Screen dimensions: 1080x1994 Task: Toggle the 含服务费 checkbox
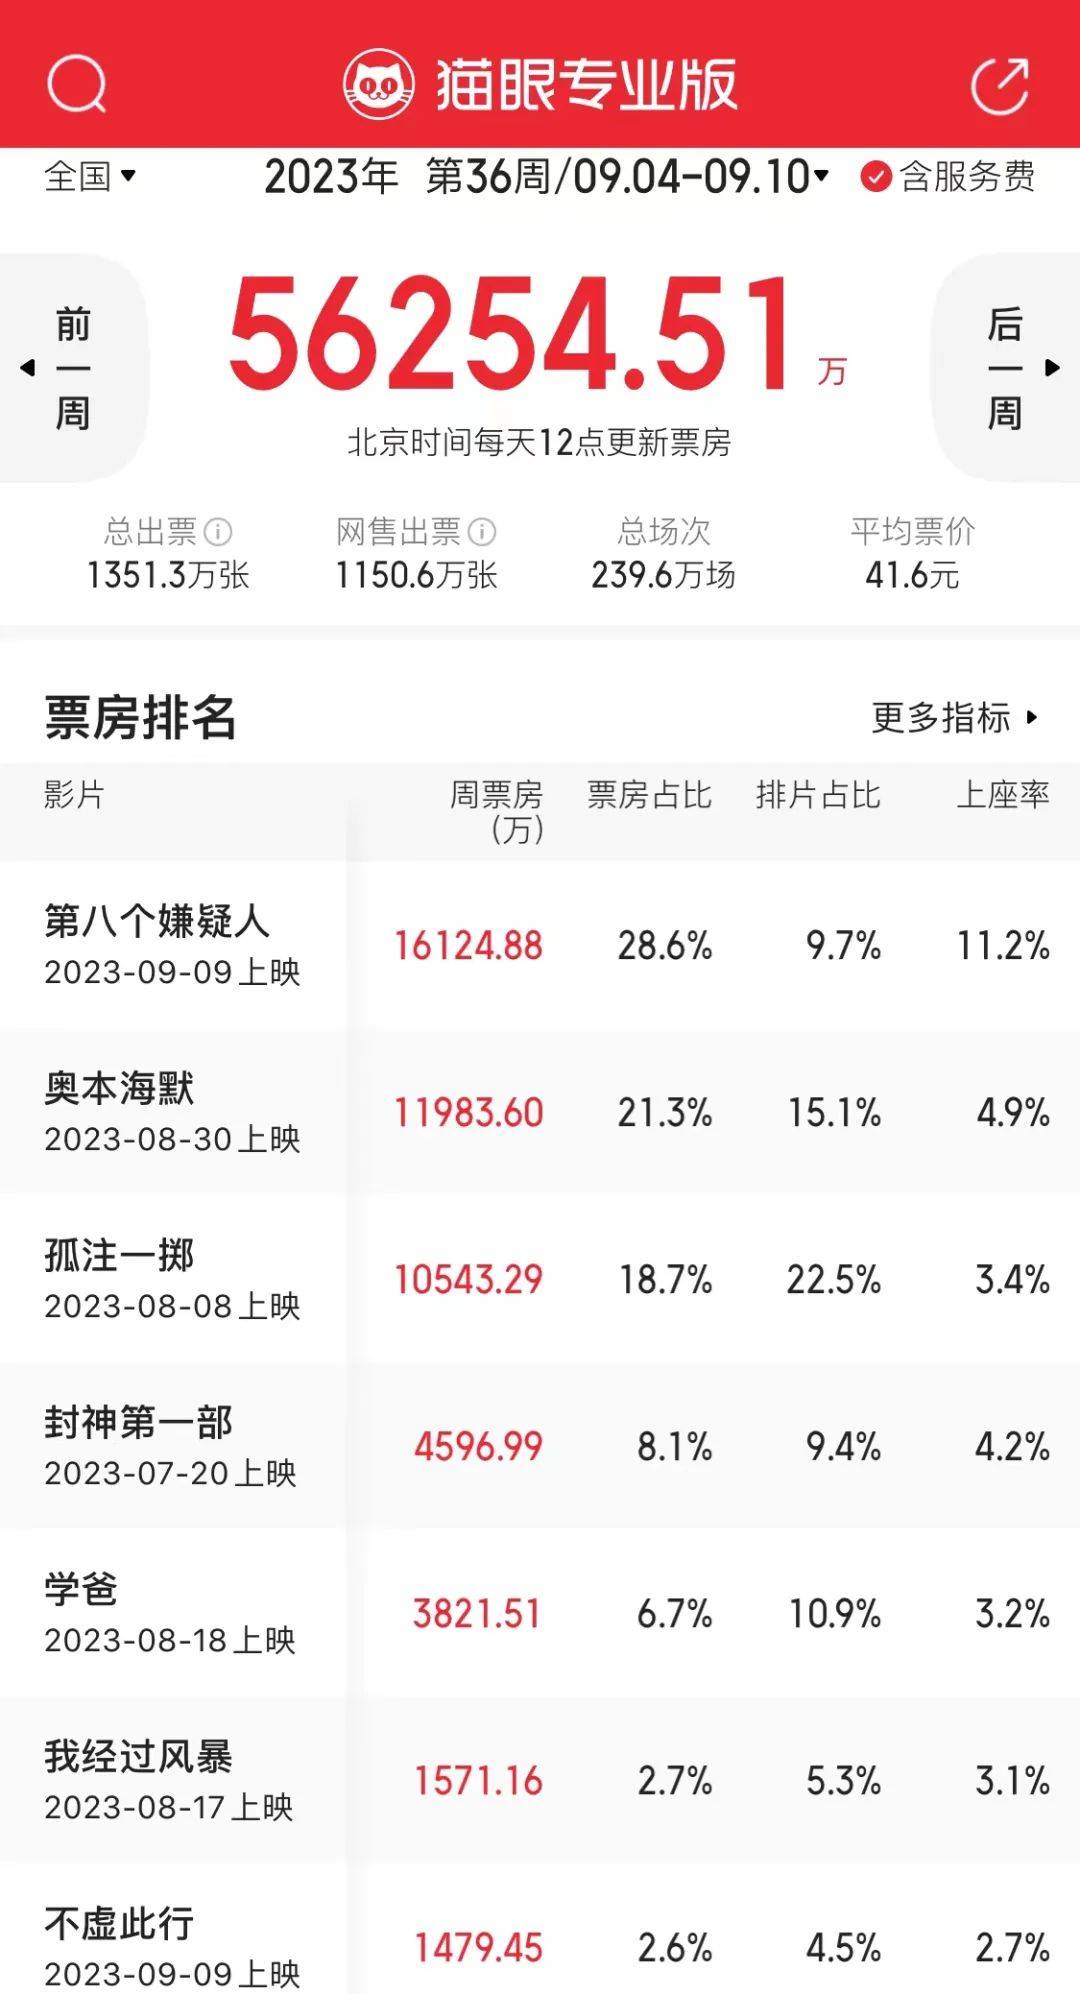tap(876, 177)
